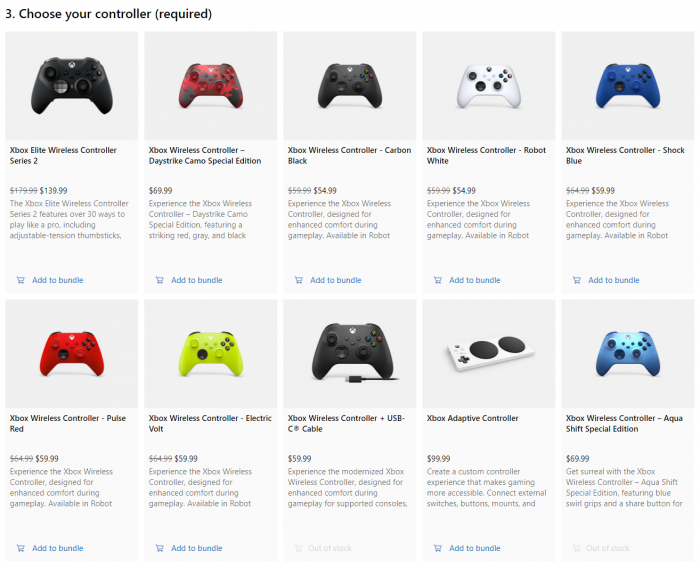Click cart icon under Electric Volt controller
The height and width of the screenshot is (567, 700).
(x=159, y=548)
